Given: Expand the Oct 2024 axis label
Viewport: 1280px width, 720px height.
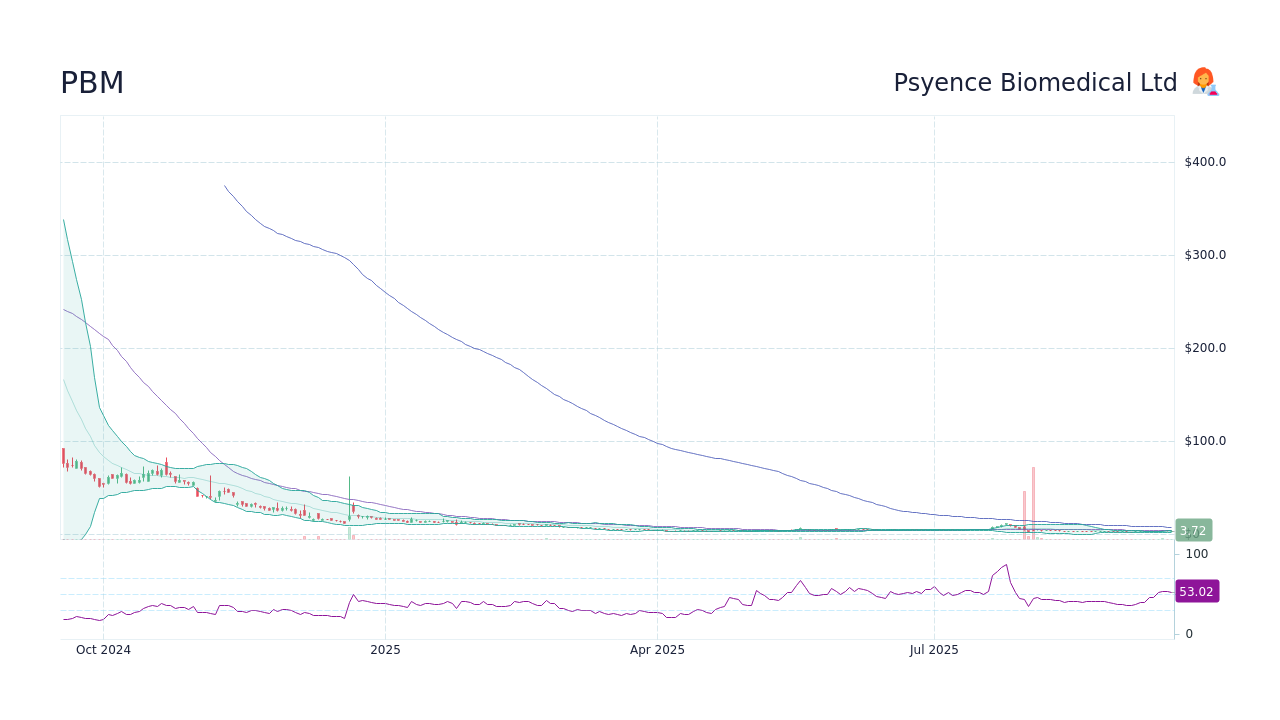Looking at the screenshot, I should pyautogui.click(x=103, y=650).
